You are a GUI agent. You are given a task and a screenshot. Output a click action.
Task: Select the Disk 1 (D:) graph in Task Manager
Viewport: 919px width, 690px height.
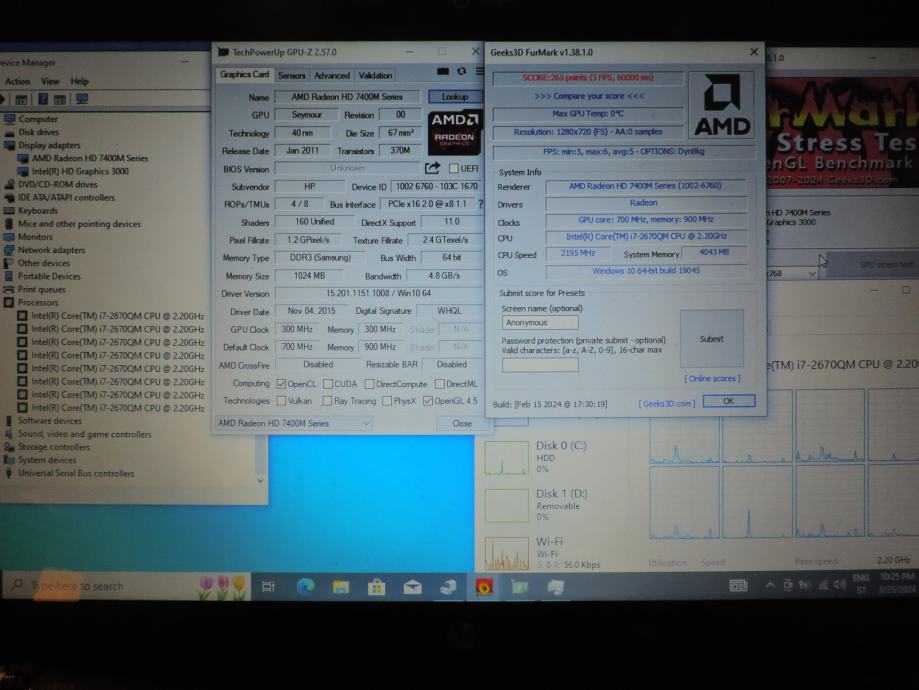coord(506,505)
